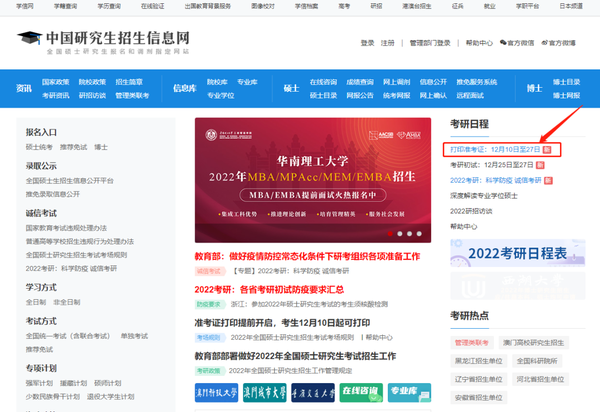Go to the third carousel slide dot
Viewport: 600px width, 412px height.
[x=409, y=233]
